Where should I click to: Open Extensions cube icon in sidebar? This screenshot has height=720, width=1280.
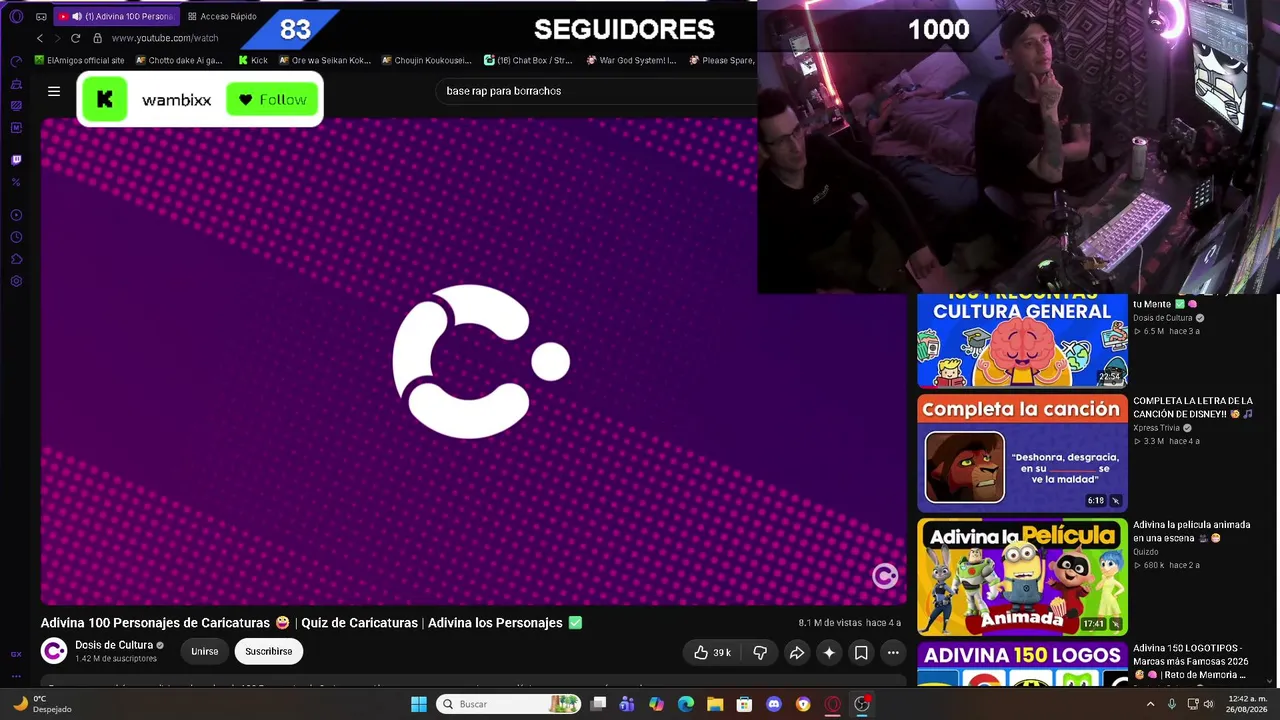point(16,259)
